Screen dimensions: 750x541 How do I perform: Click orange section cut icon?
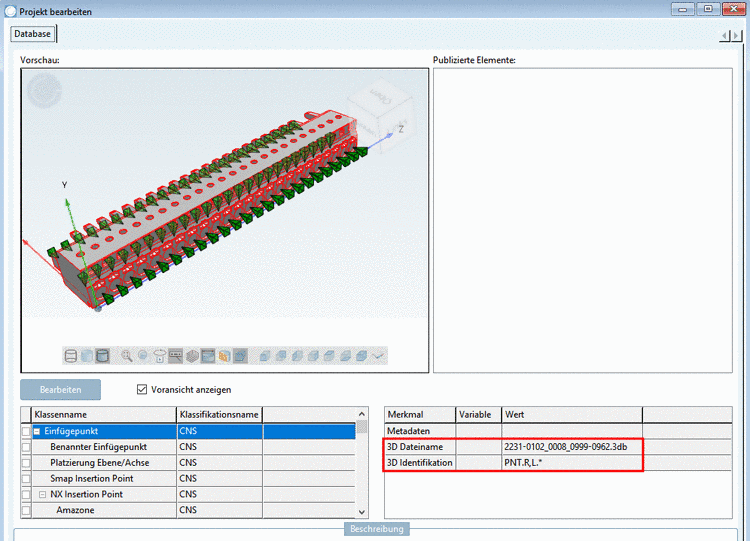(224, 356)
